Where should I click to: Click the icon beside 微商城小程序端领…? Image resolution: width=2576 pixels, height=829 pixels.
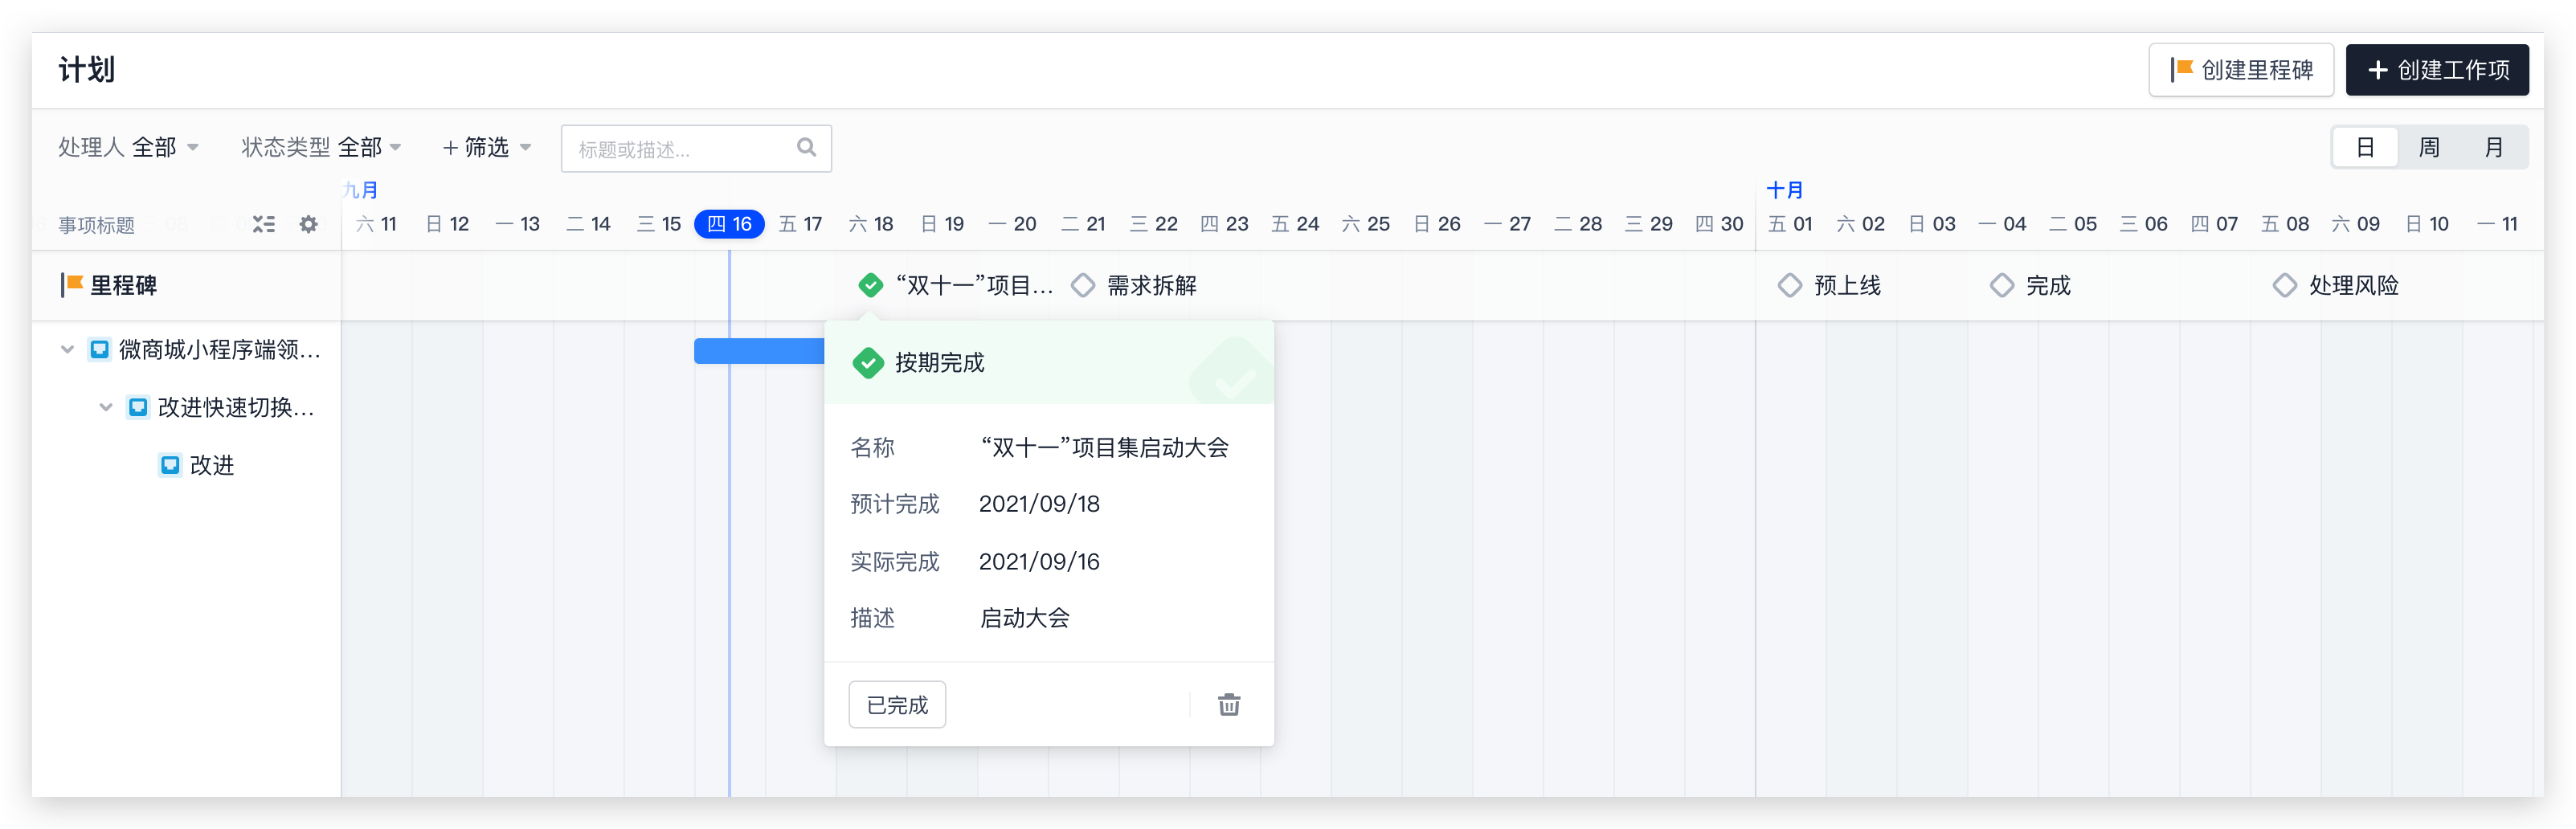99,349
